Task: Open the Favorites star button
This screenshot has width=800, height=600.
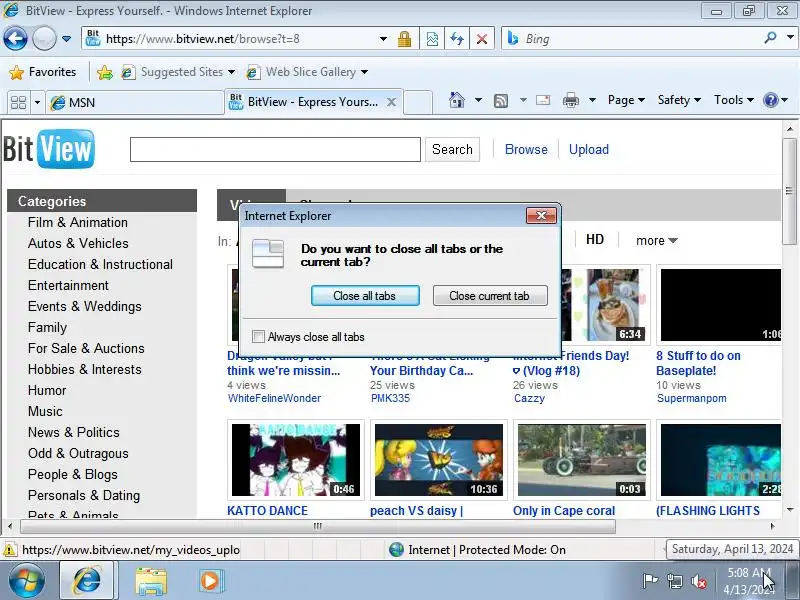Action: click(43, 72)
